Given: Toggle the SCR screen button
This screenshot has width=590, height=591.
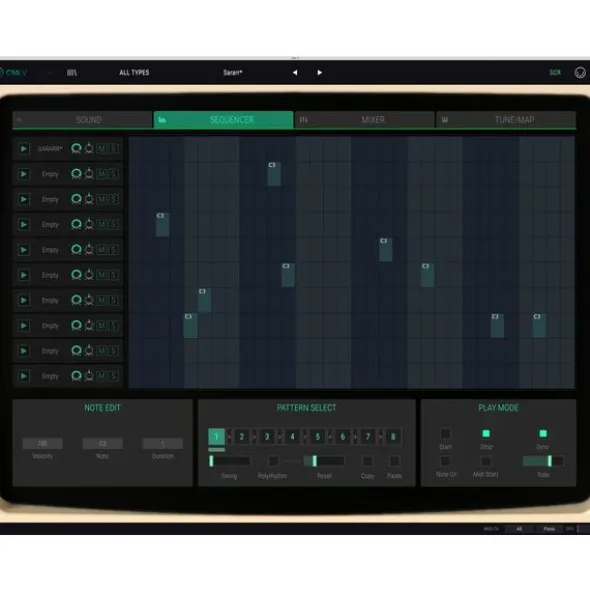Looking at the screenshot, I should click(x=555, y=72).
